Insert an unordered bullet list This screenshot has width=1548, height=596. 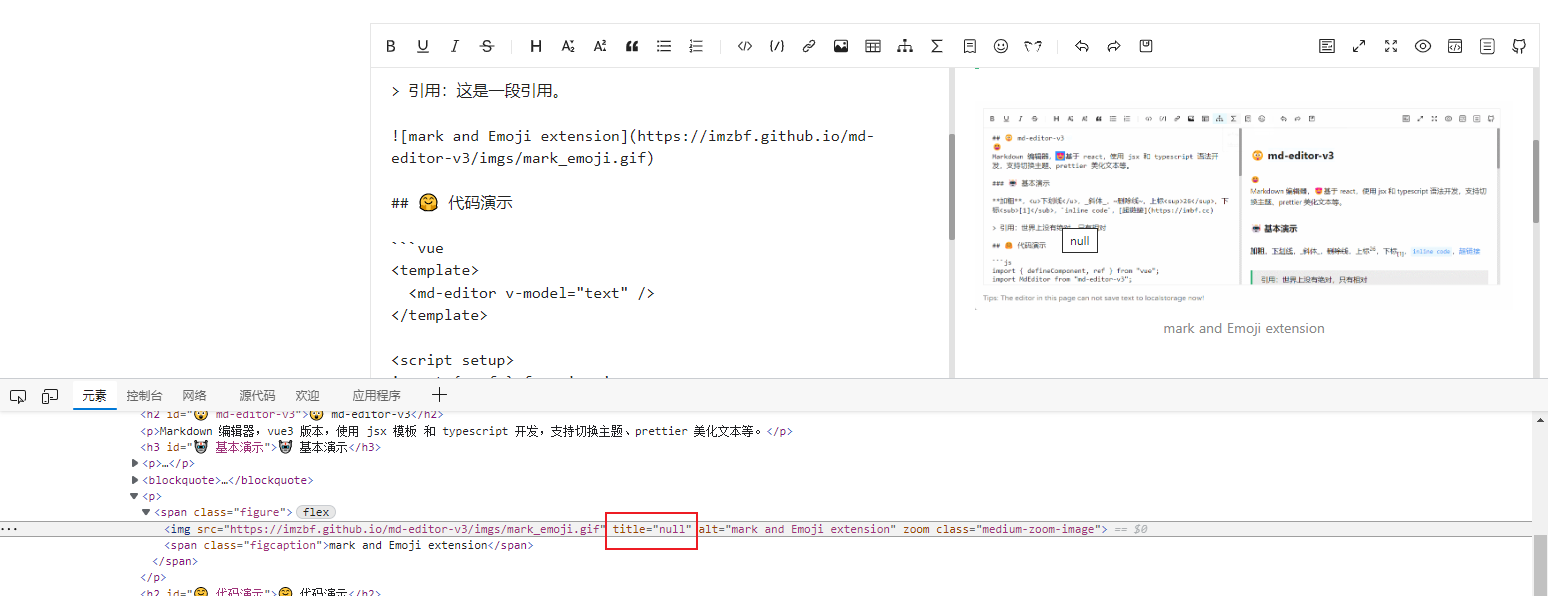pyautogui.click(x=664, y=46)
